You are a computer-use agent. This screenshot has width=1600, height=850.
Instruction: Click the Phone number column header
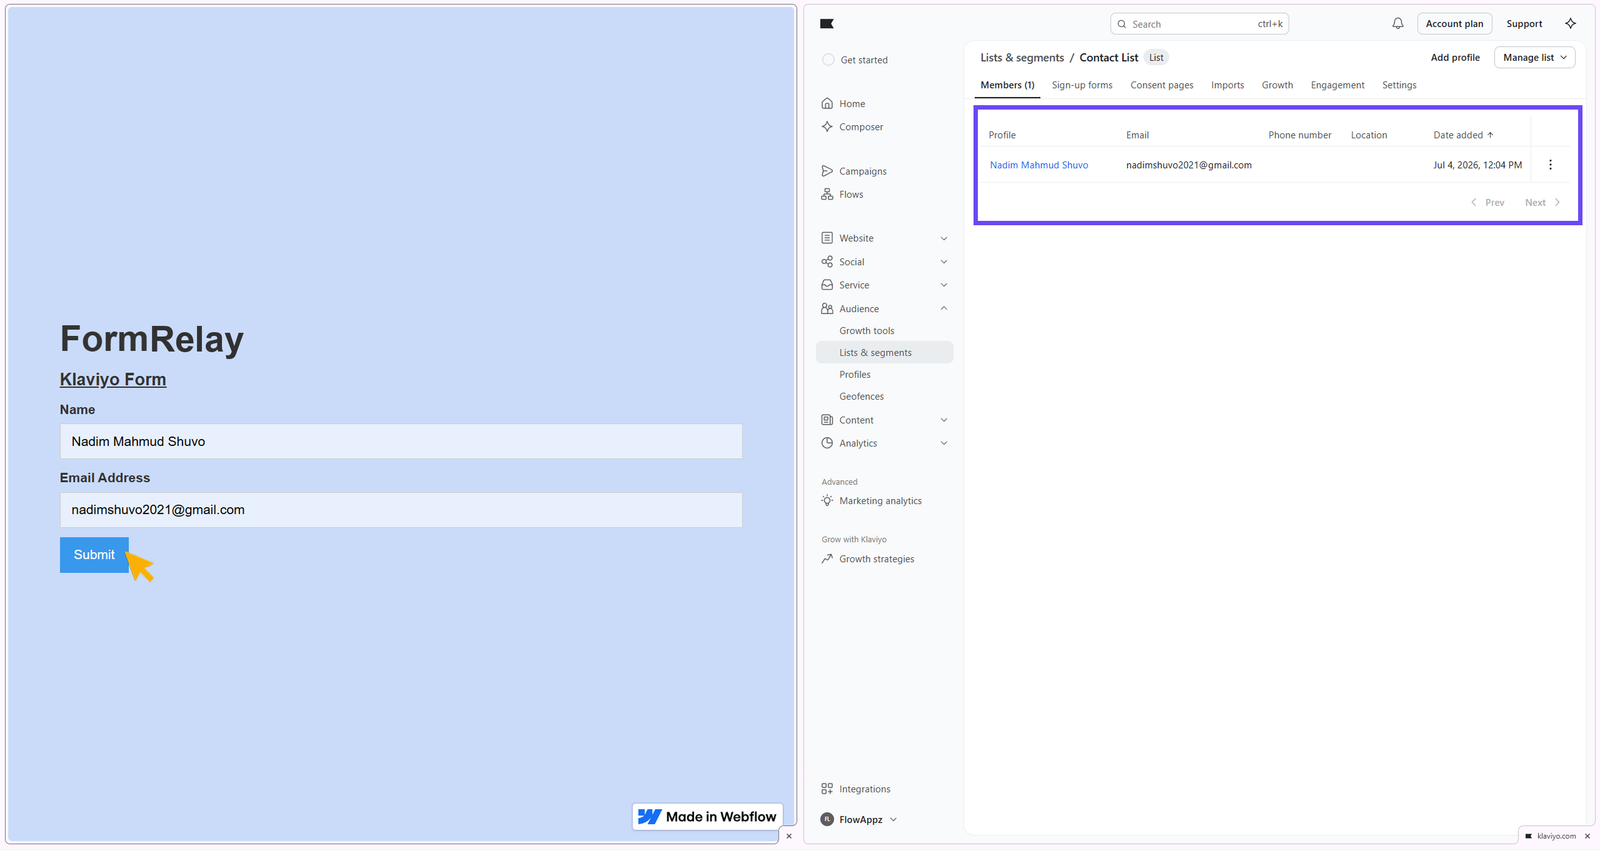click(x=1300, y=135)
